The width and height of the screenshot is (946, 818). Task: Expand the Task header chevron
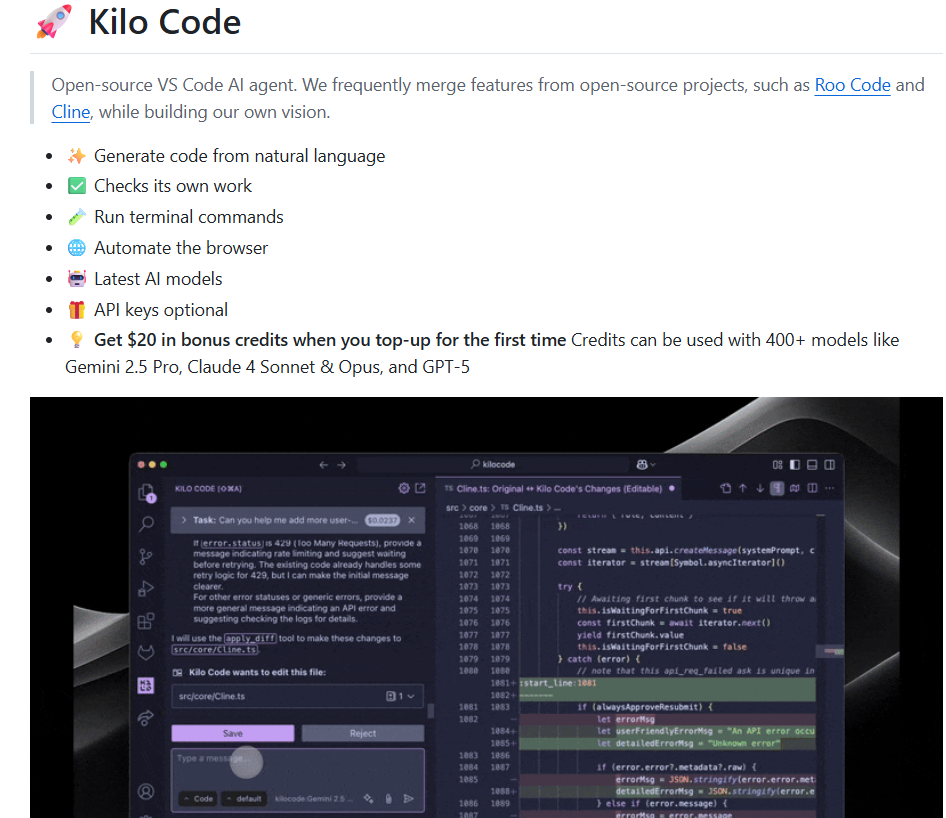tap(183, 520)
